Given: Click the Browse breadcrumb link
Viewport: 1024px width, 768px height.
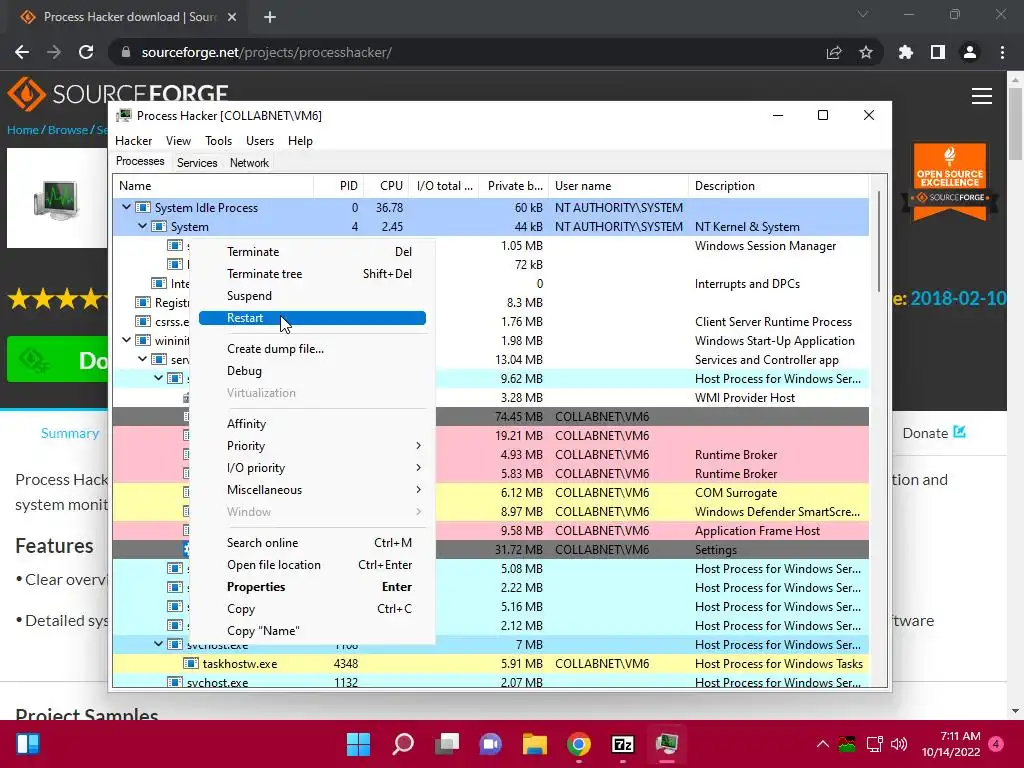Looking at the screenshot, I should [67, 130].
